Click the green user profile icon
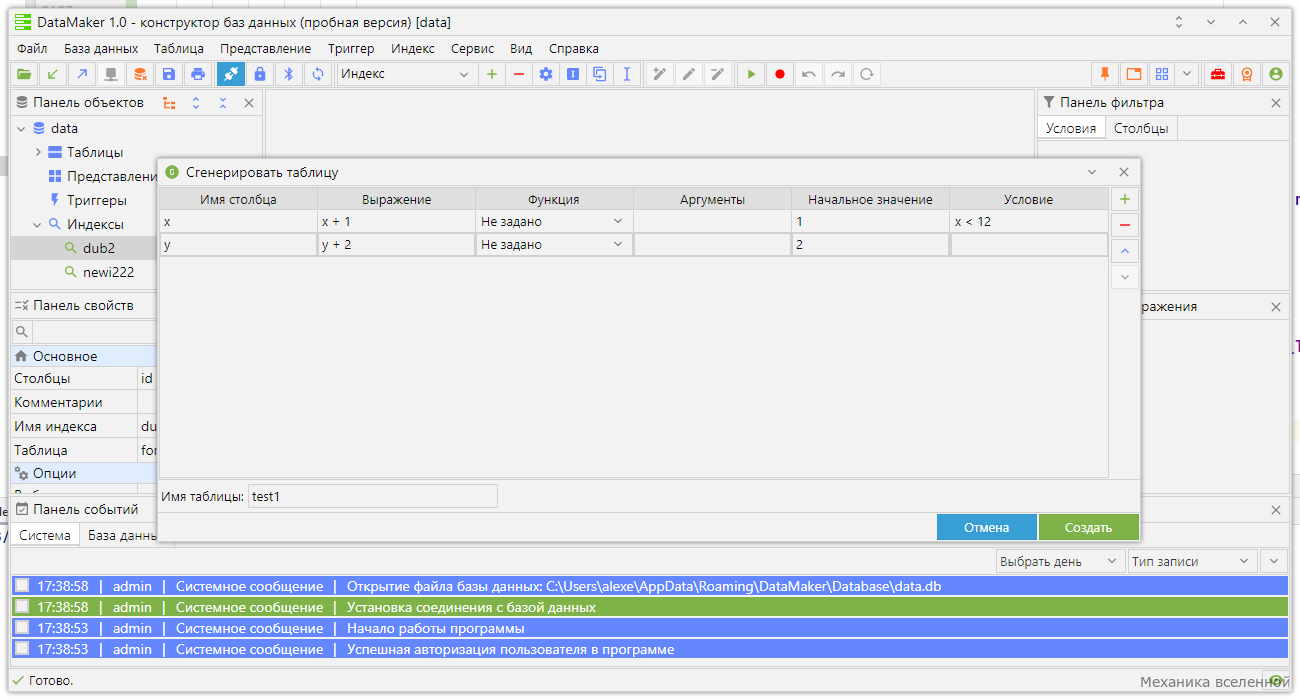This screenshot has height=700, width=1300. (1275, 74)
